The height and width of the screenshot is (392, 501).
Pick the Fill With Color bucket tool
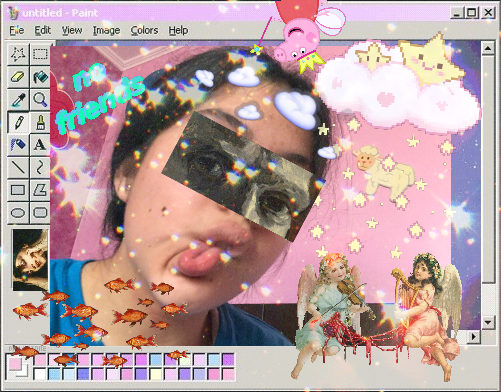click(x=40, y=77)
